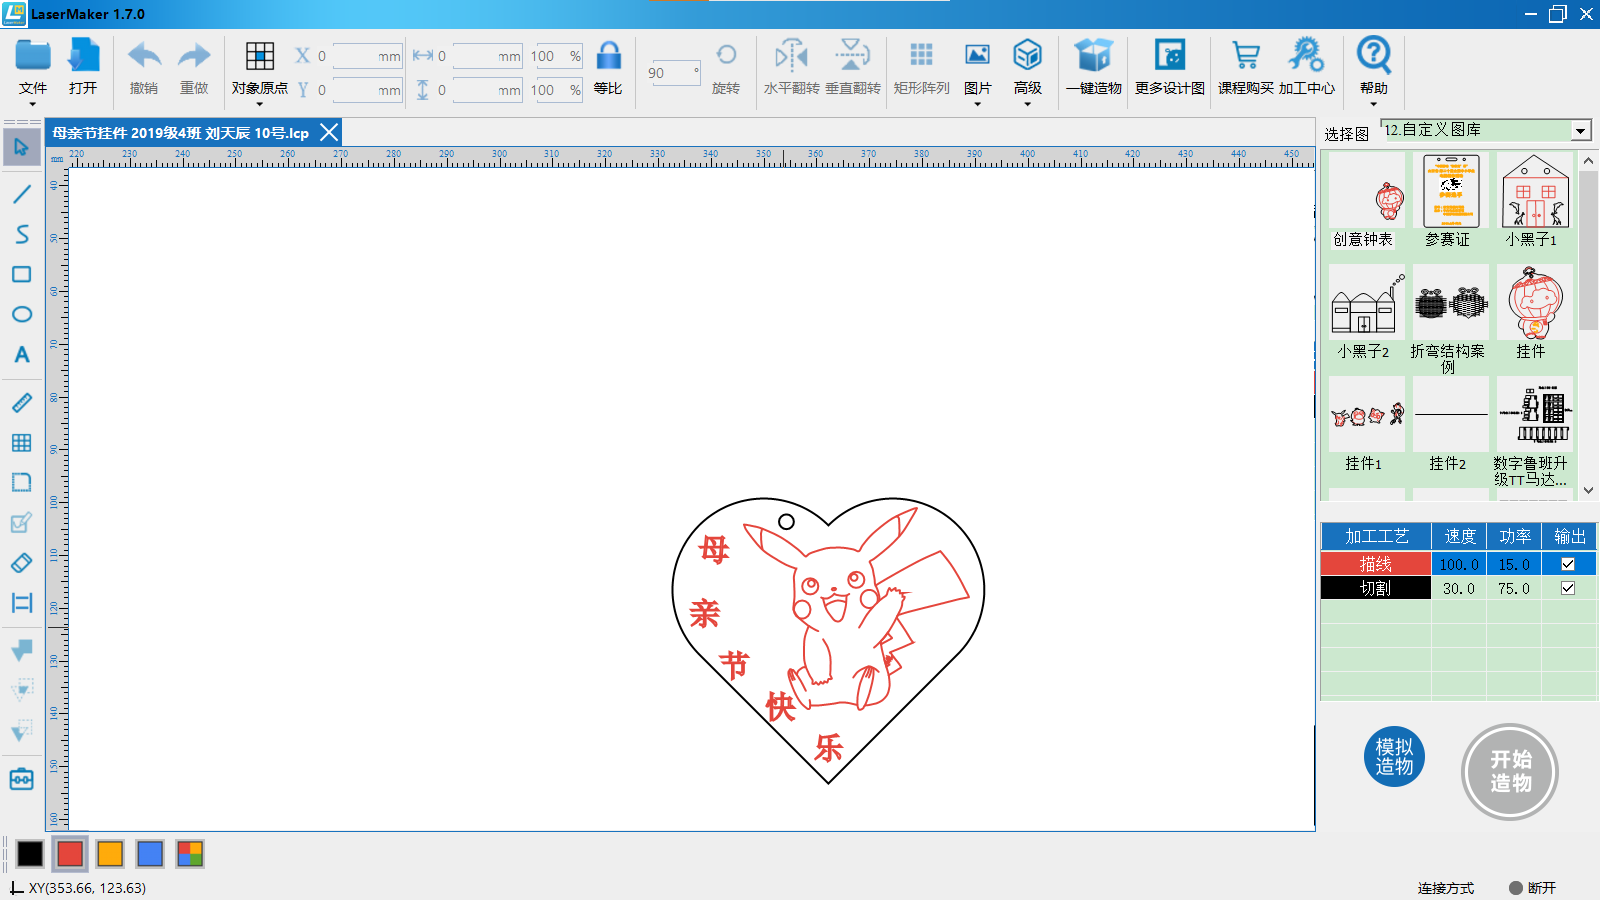Open 更多设计图 more designs
1600x900 pixels.
[x=1169, y=55]
